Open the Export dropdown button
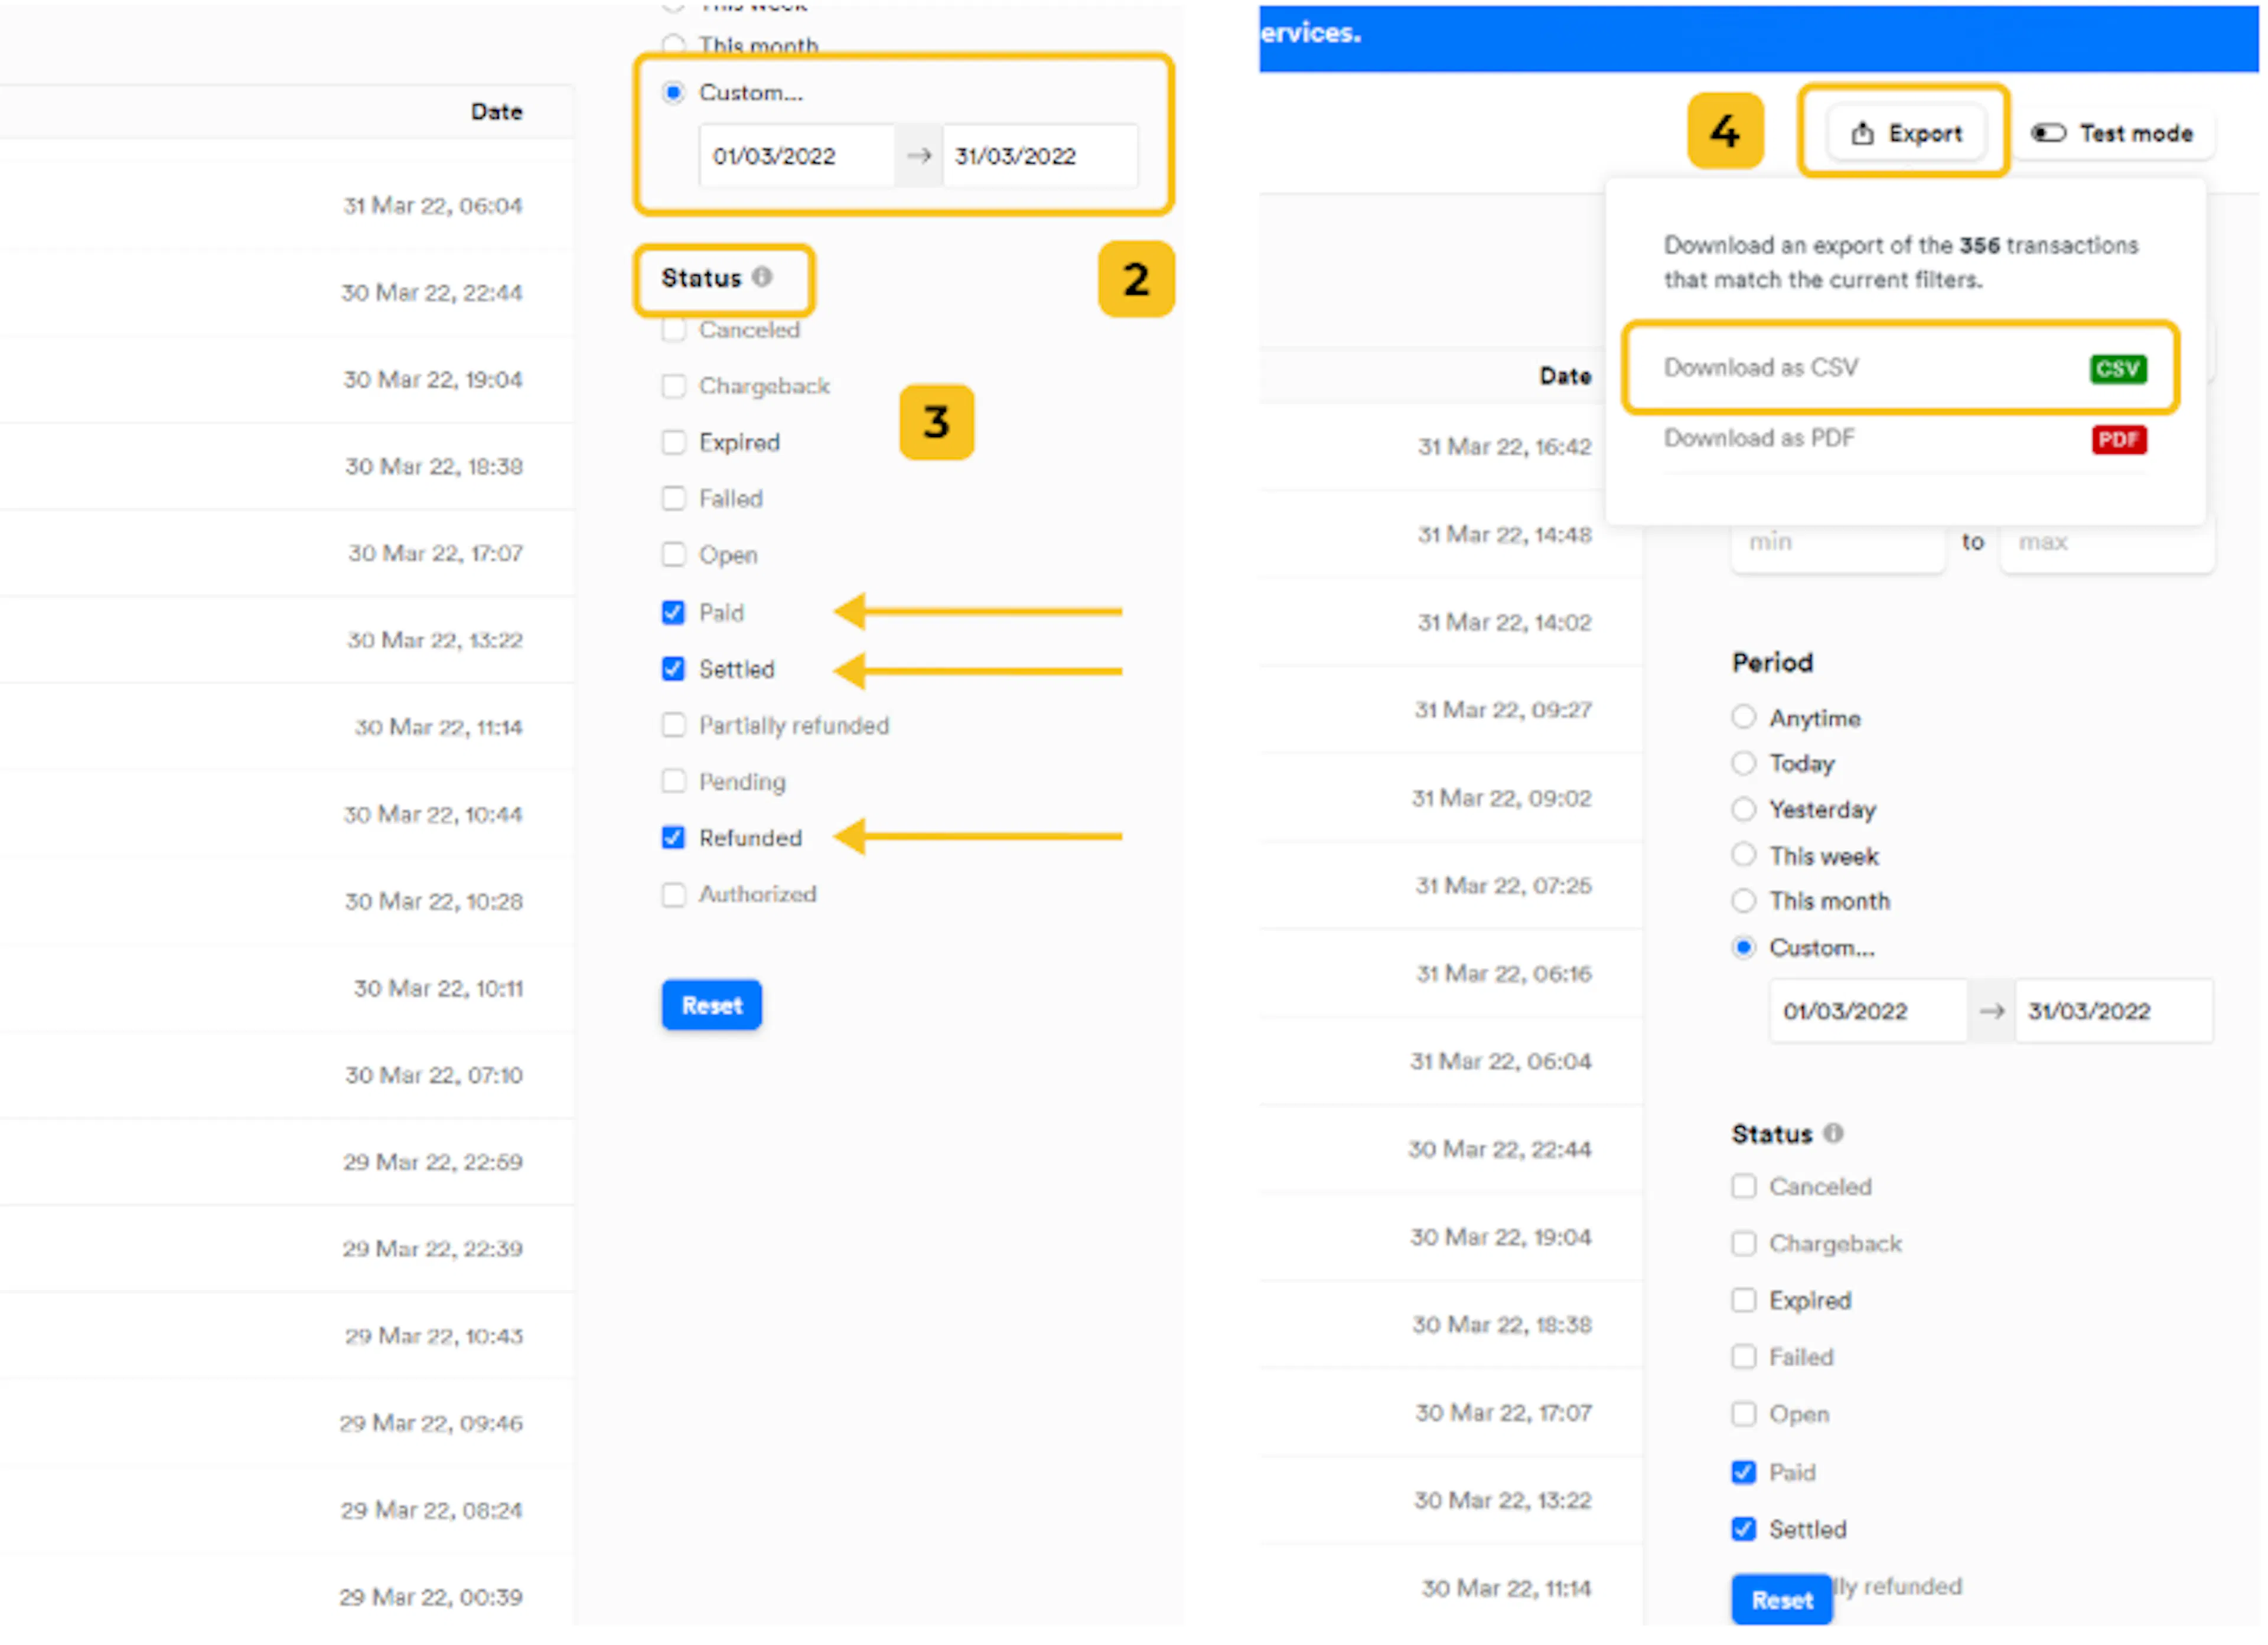 (x=1905, y=133)
